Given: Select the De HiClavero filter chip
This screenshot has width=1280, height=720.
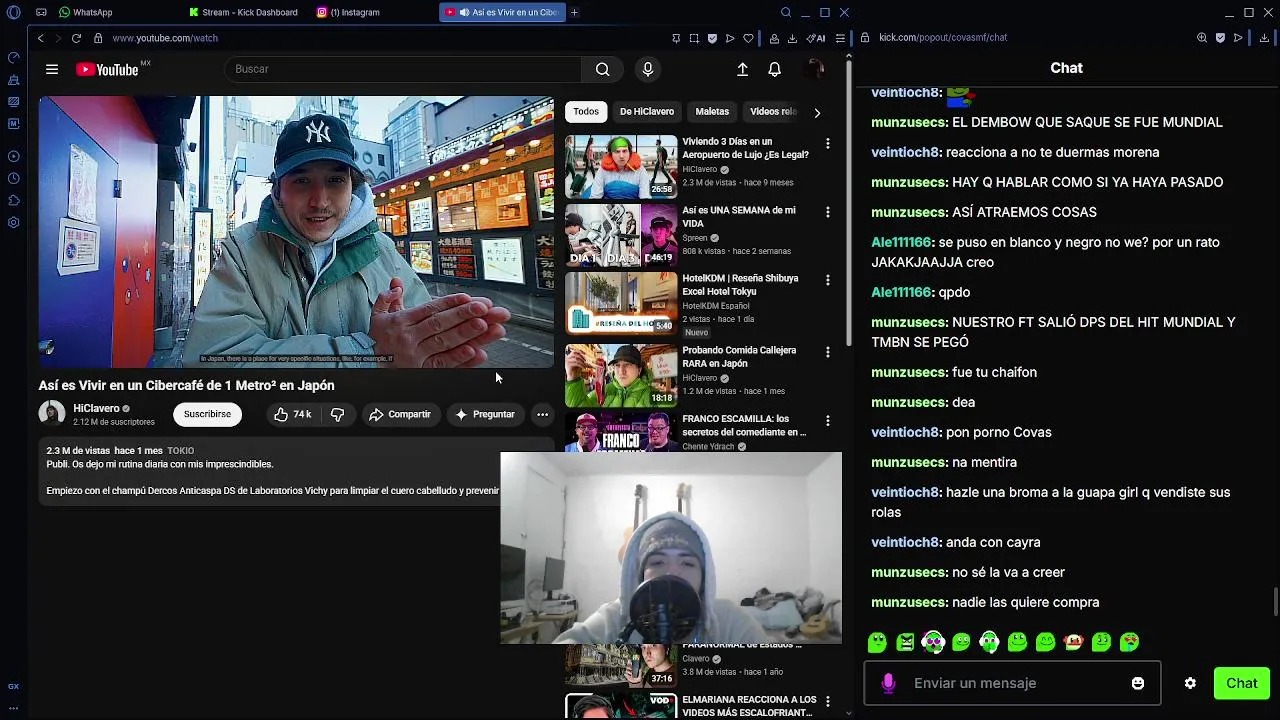Looking at the screenshot, I should tap(647, 111).
